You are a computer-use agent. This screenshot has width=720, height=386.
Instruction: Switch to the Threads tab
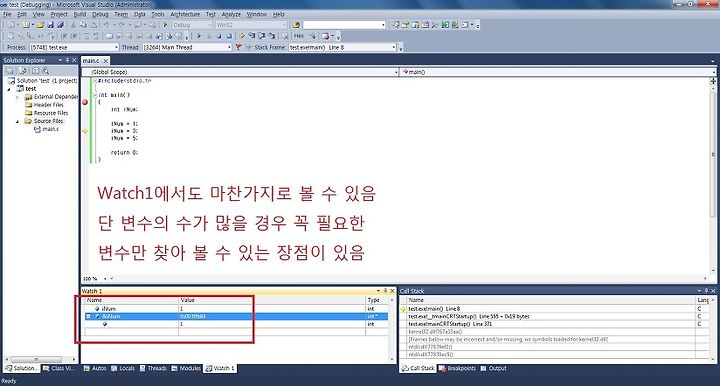153,368
